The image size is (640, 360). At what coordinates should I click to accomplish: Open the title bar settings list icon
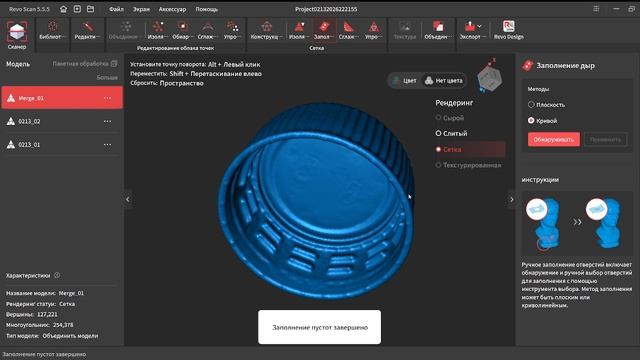[x=596, y=9]
